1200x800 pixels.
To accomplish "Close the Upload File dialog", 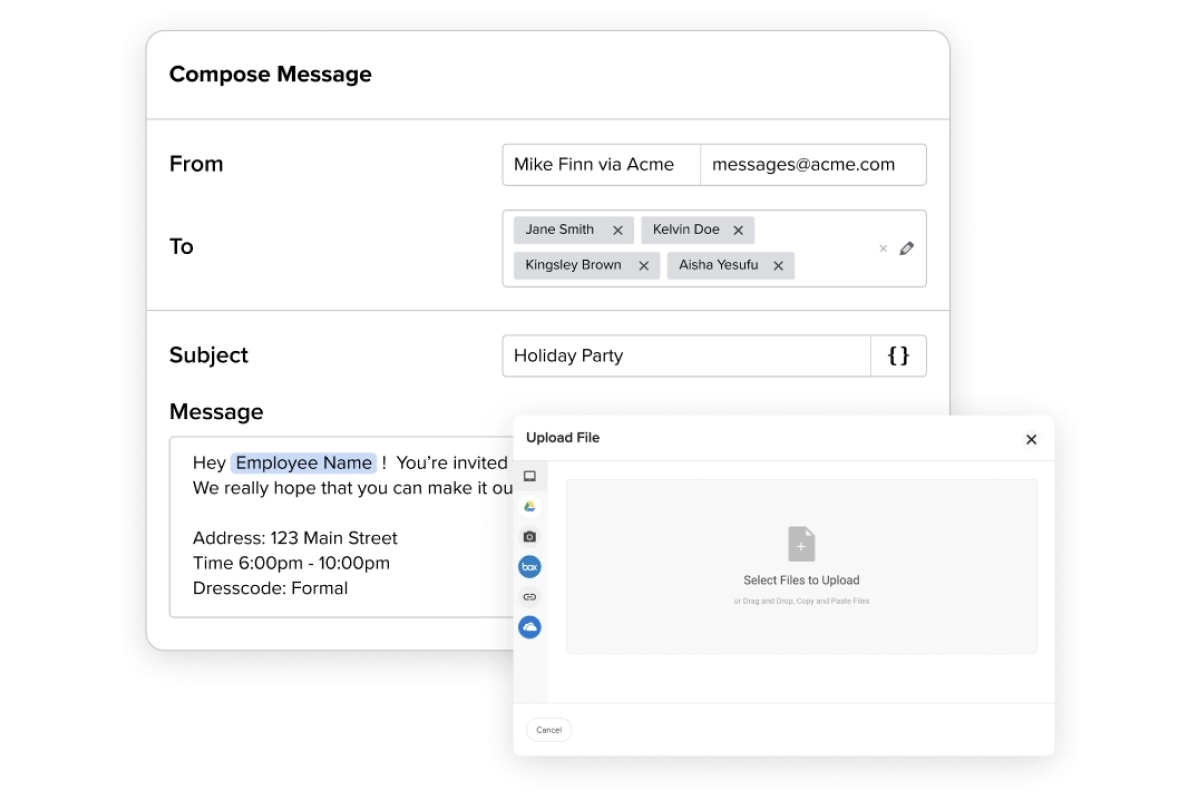I will (1030, 439).
